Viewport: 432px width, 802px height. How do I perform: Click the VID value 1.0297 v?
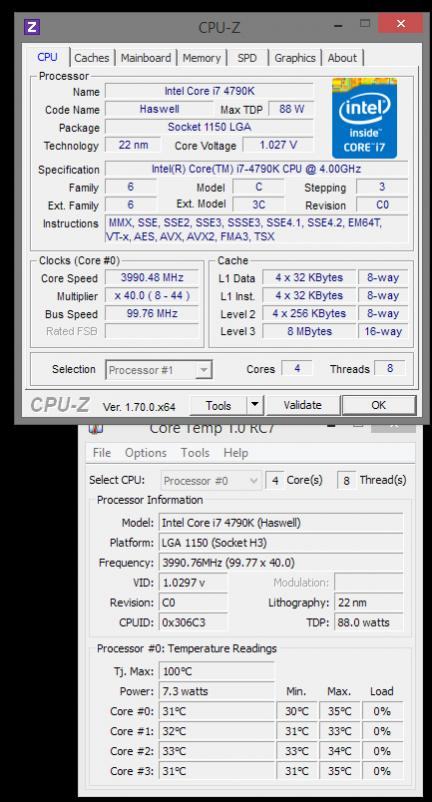click(193, 583)
